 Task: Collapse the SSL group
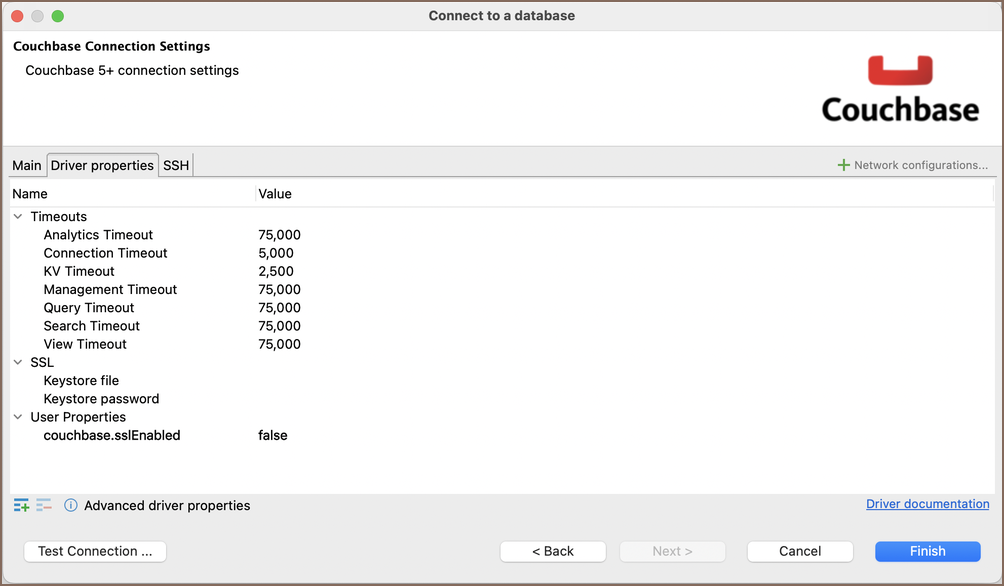pos(18,363)
